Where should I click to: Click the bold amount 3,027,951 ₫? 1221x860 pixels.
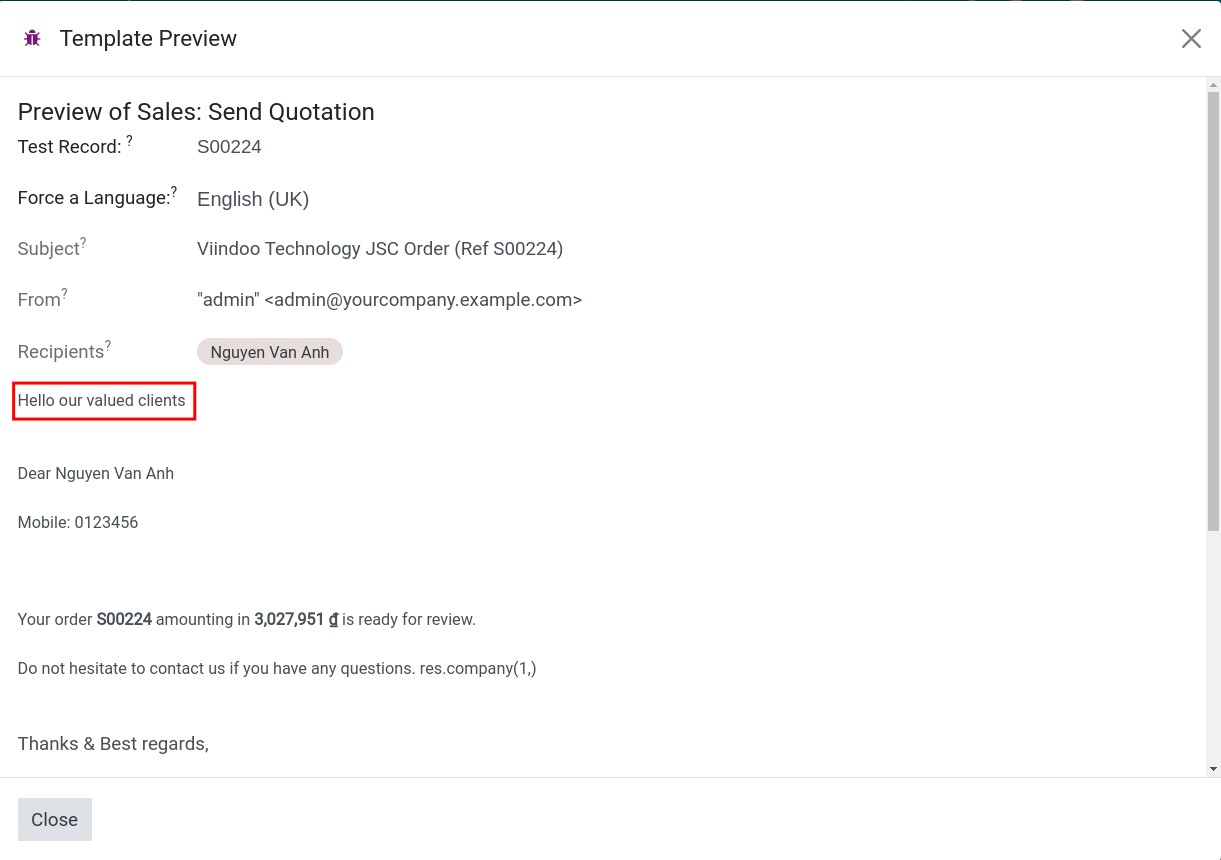[x=296, y=620]
